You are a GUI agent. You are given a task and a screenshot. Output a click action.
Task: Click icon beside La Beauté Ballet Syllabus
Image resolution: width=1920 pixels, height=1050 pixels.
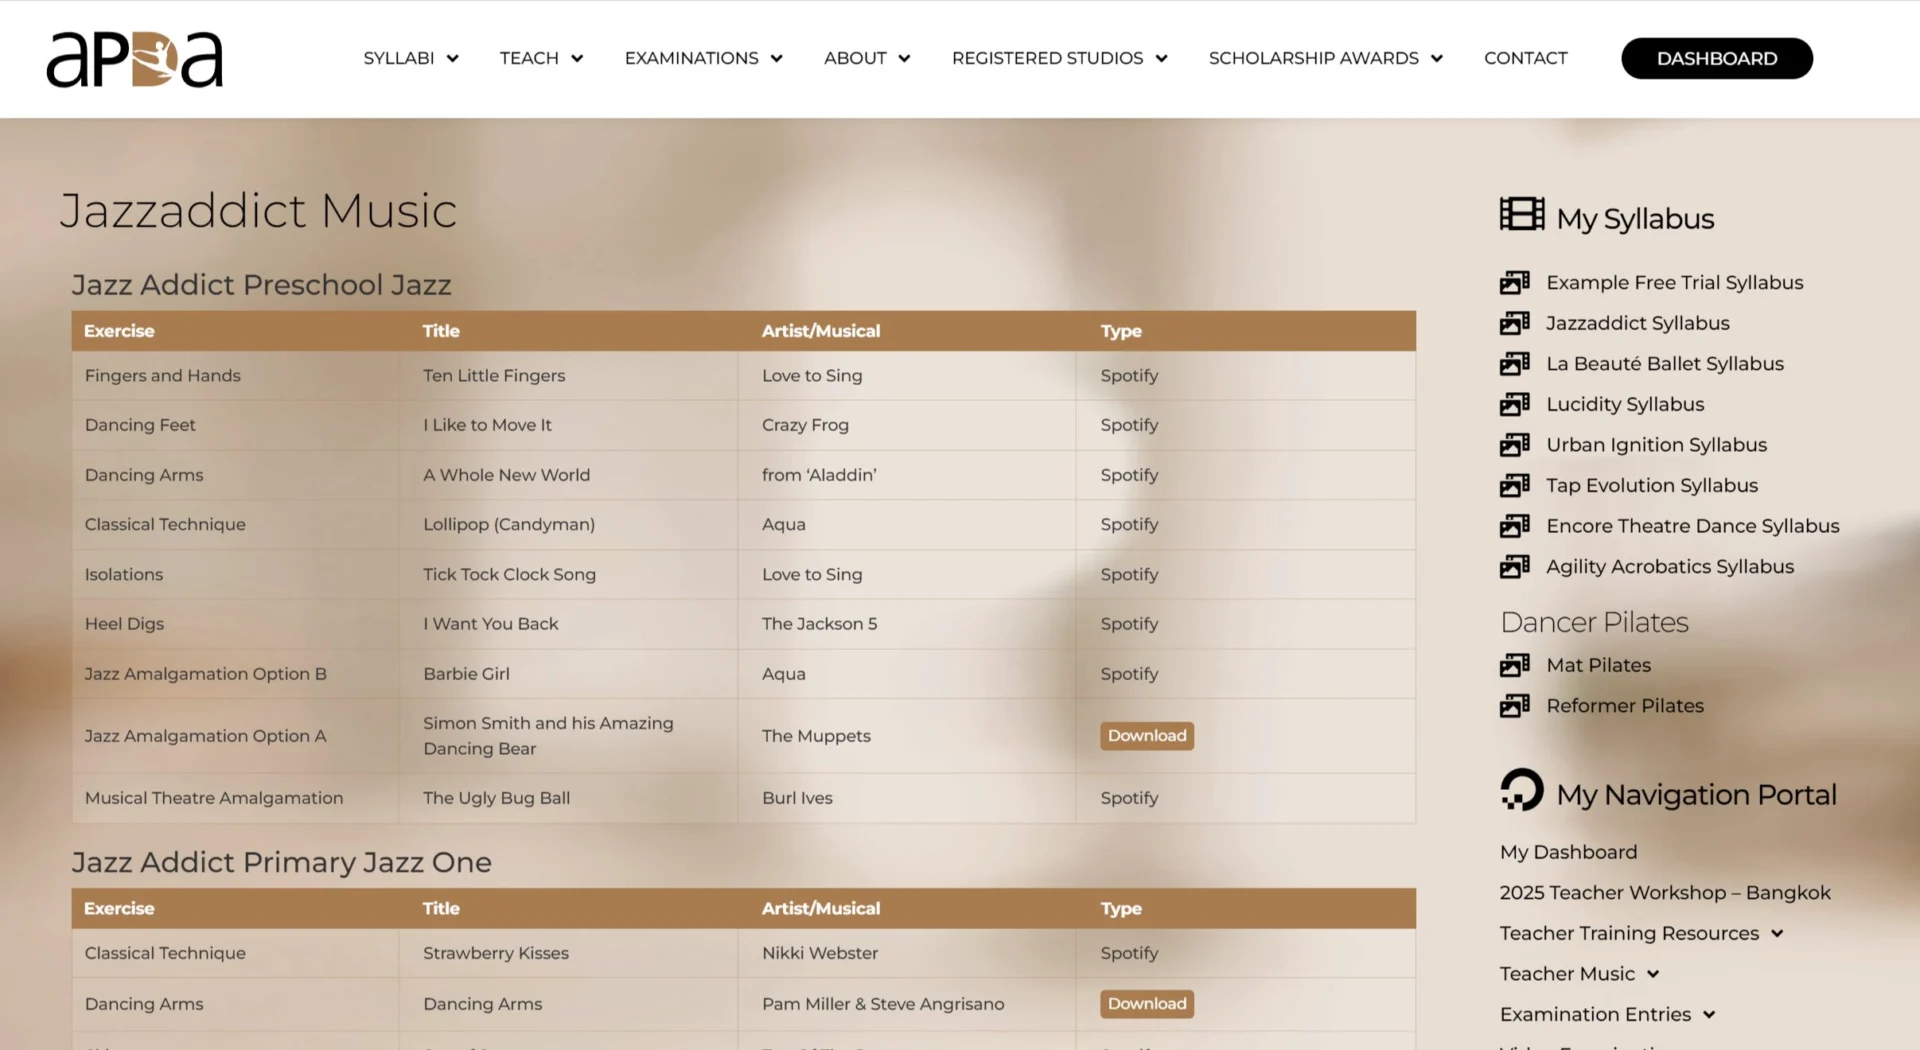[1514, 364]
